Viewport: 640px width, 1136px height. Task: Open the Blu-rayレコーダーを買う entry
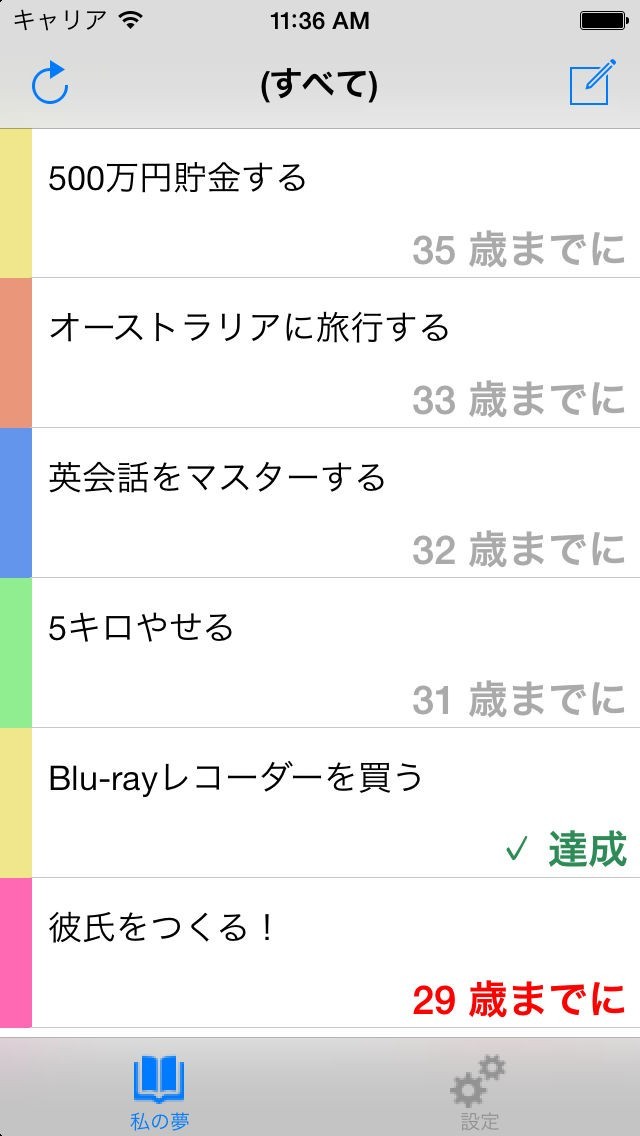pos(237,778)
